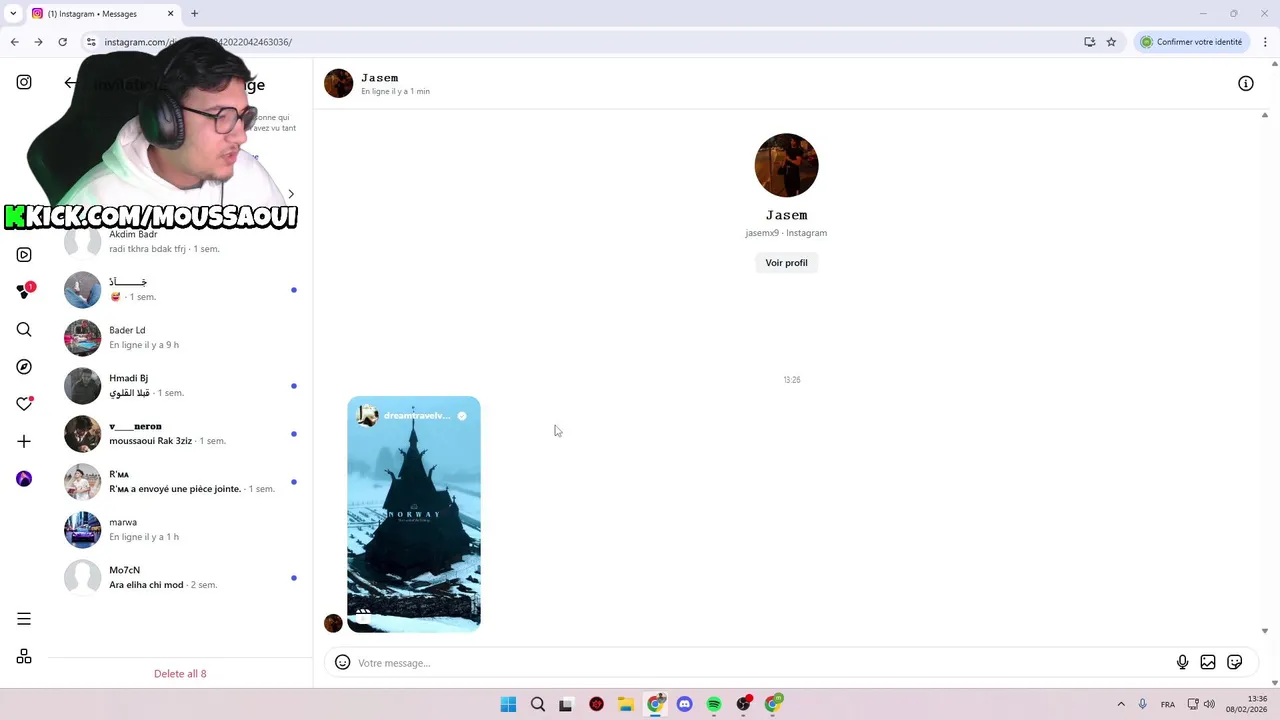Open Windows Start button
This screenshot has height=720, width=1280.
[x=508, y=704]
